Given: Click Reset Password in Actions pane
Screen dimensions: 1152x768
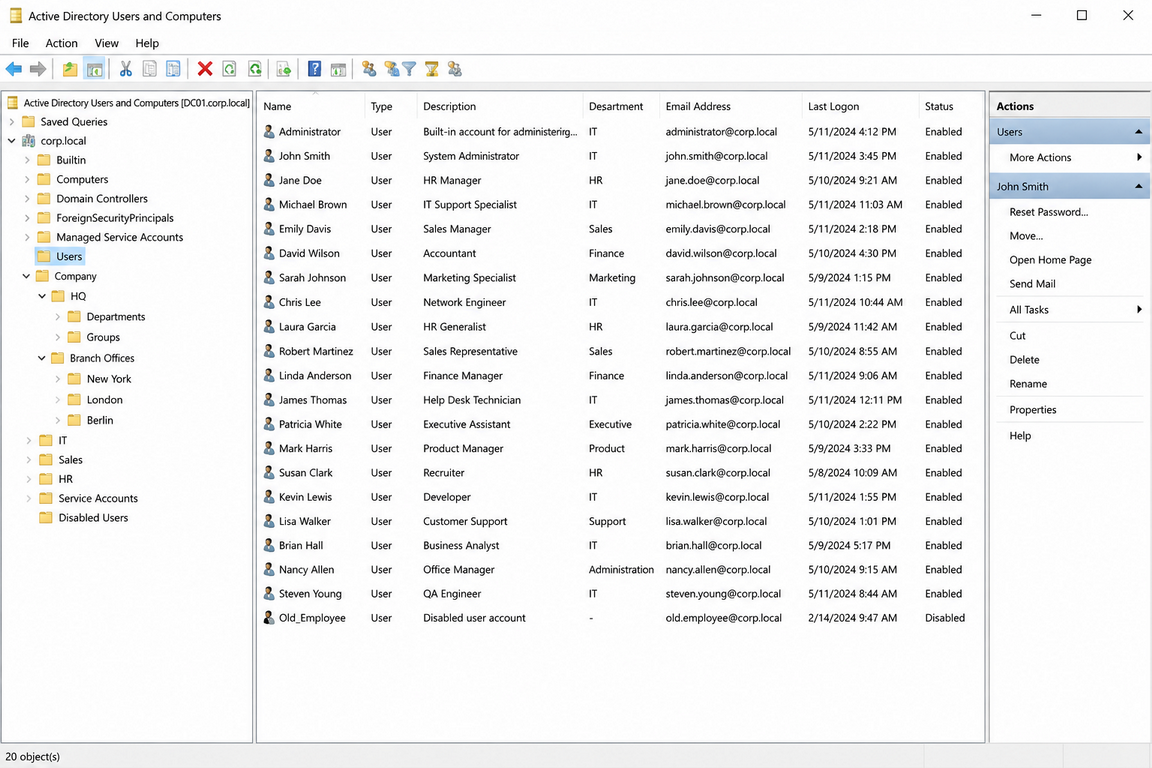Looking at the screenshot, I should pos(1048,212).
